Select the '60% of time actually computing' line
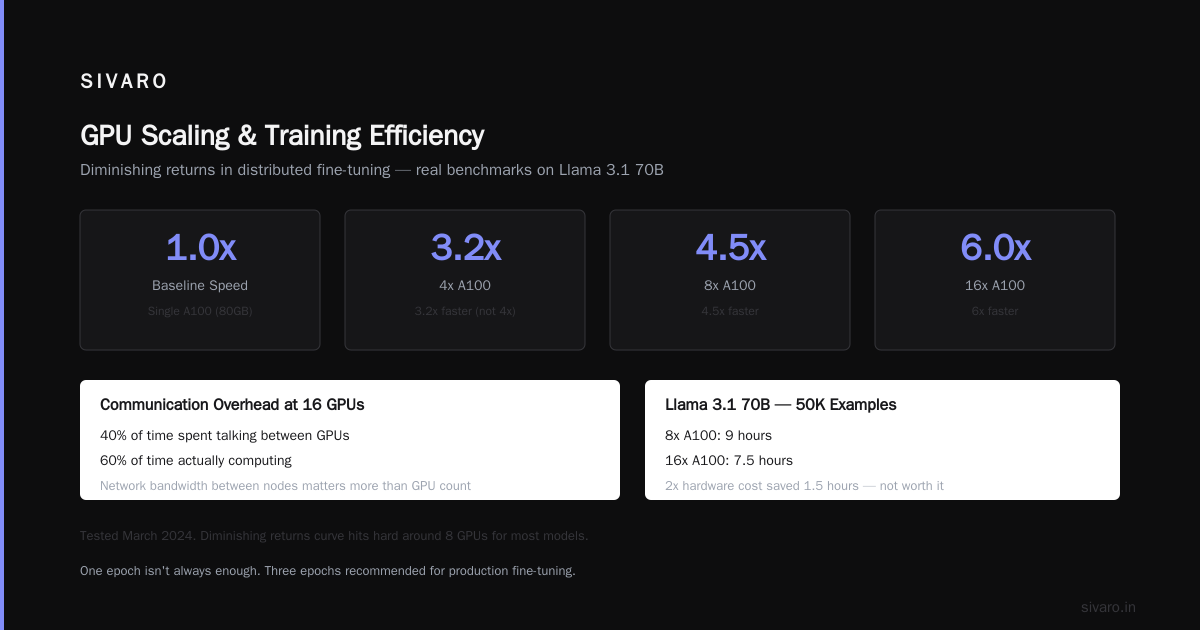The height and width of the screenshot is (630, 1200). 196,461
